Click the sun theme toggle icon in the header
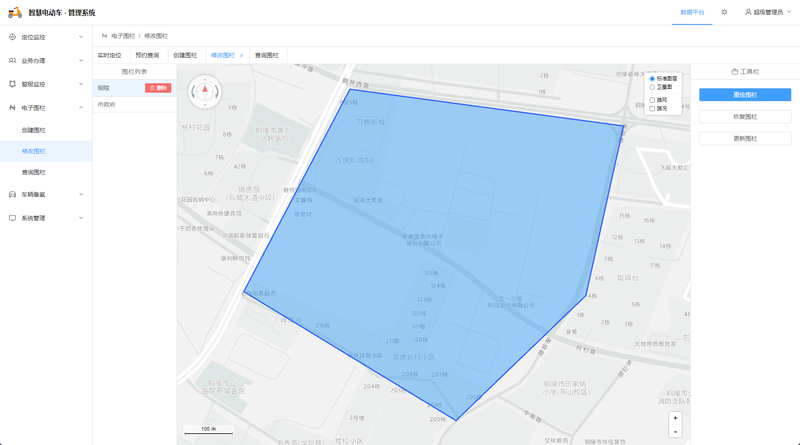This screenshot has width=800, height=445. [x=724, y=12]
